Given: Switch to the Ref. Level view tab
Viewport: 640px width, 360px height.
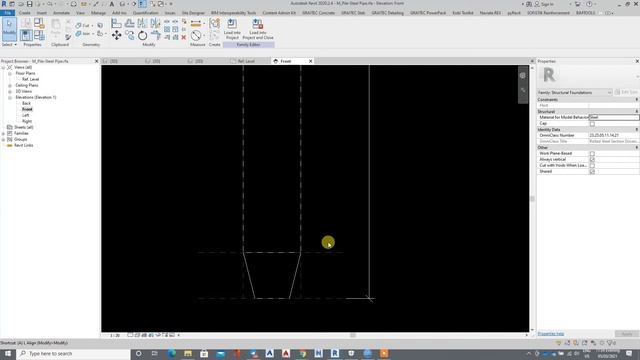Looking at the screenshot, I should pyautogui.click(x=246, y=61).
